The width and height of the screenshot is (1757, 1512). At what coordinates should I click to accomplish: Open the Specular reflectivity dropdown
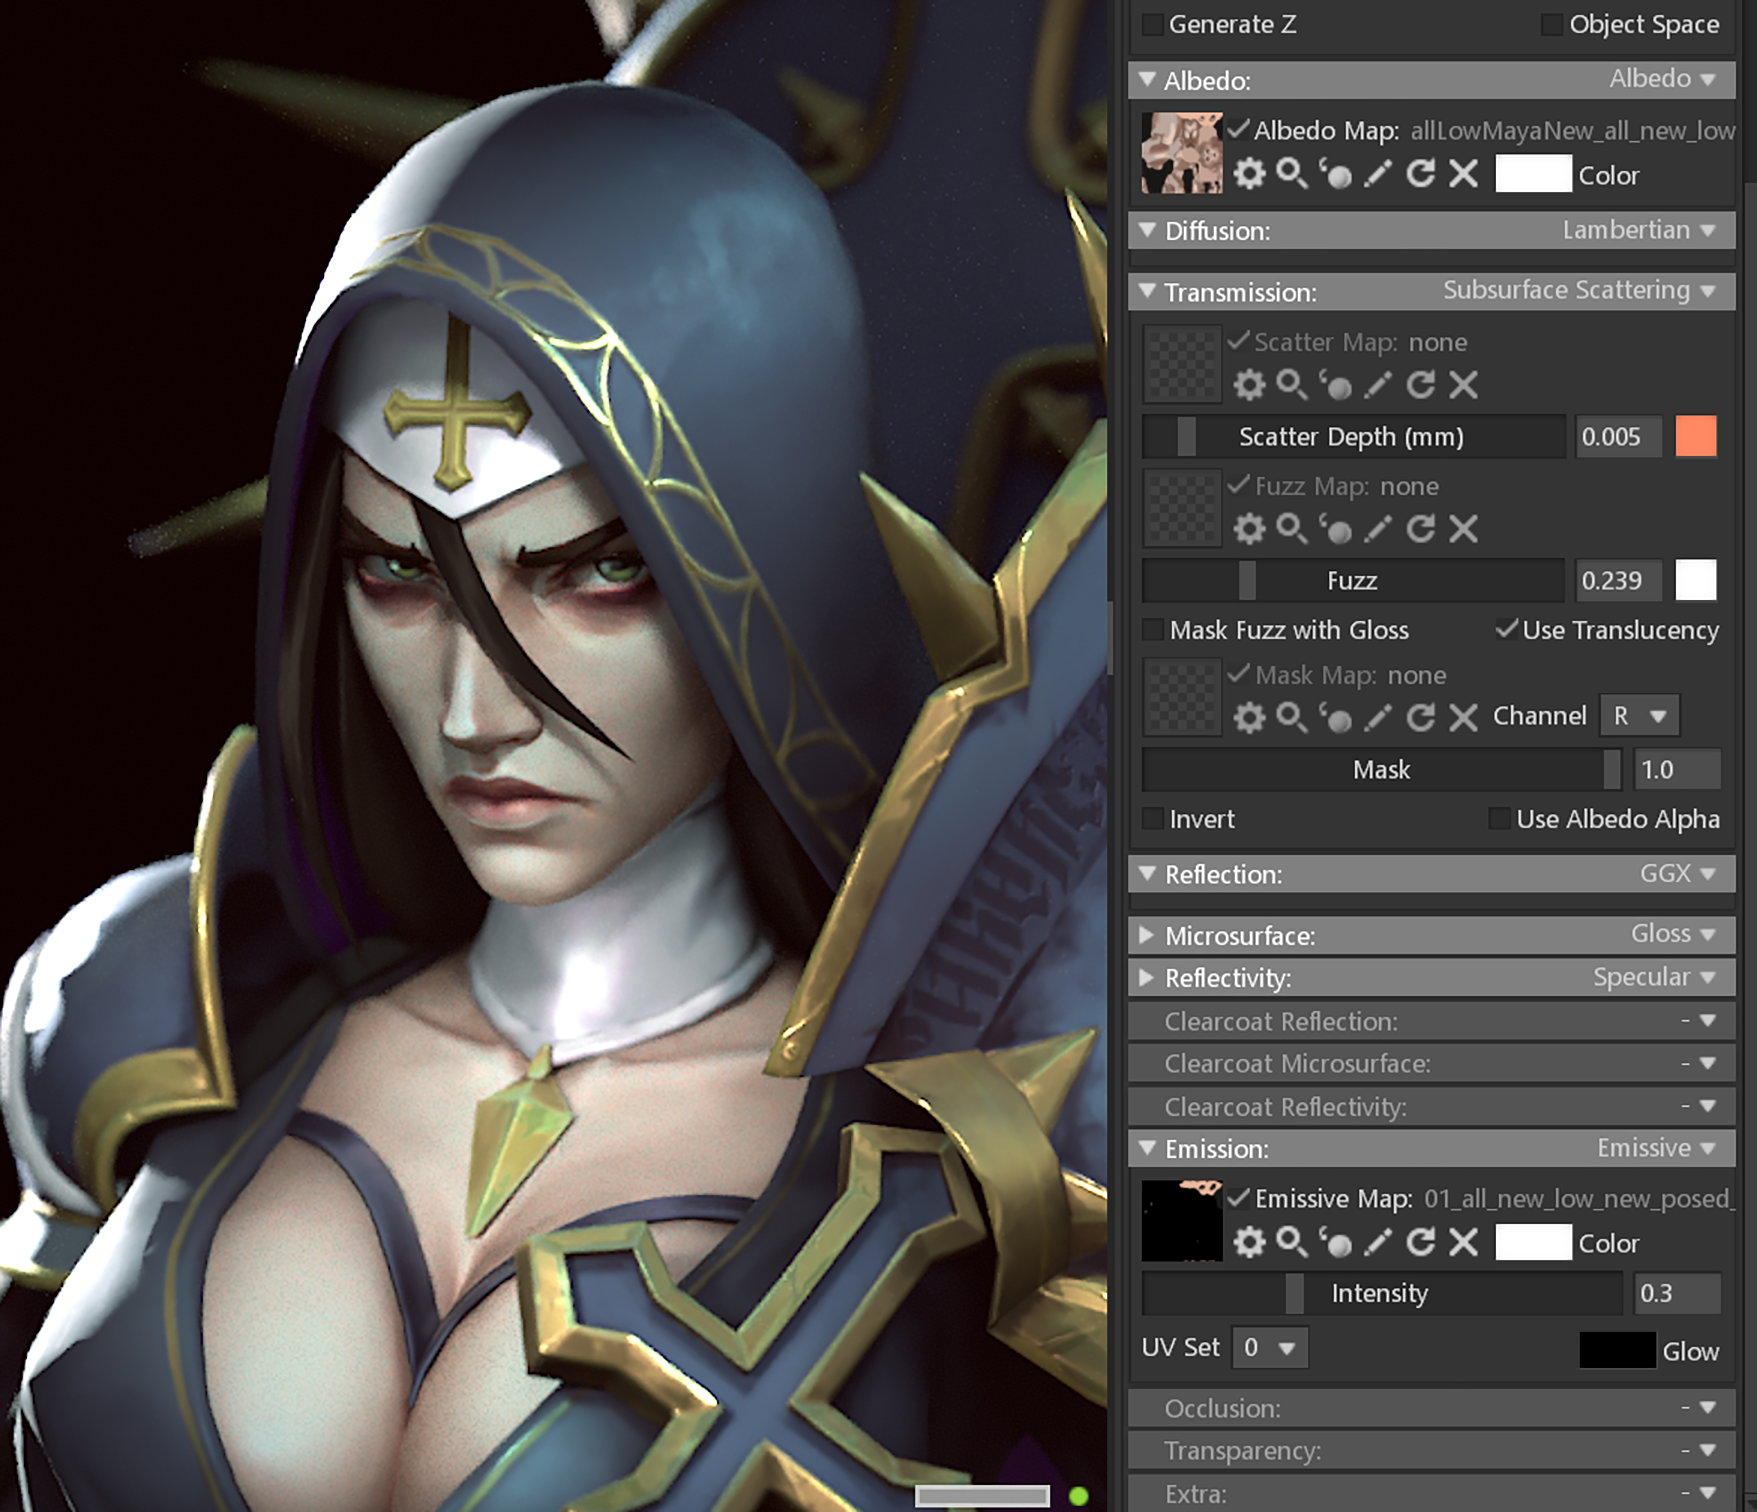tap(1655, 977)
